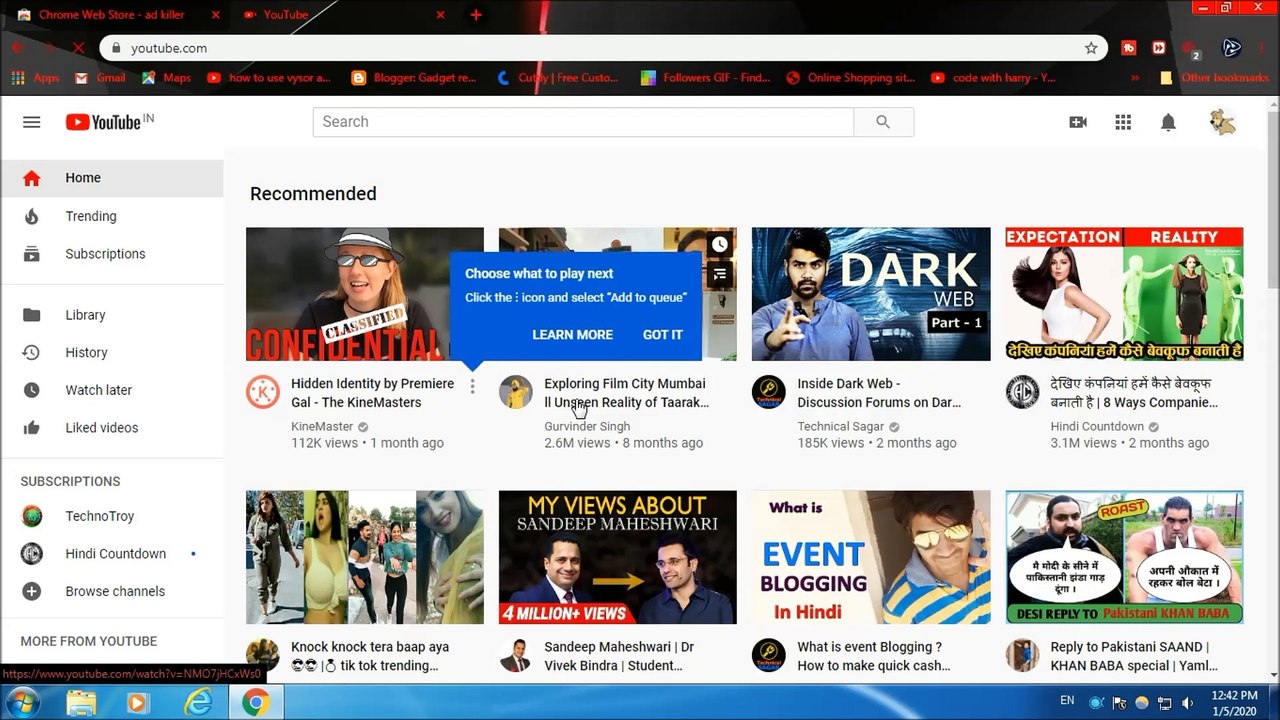Image resolution: width=1280 pixels, height=720 pixels.
Task: Open History in the sidebar
Action: click(x=112, y=352)
